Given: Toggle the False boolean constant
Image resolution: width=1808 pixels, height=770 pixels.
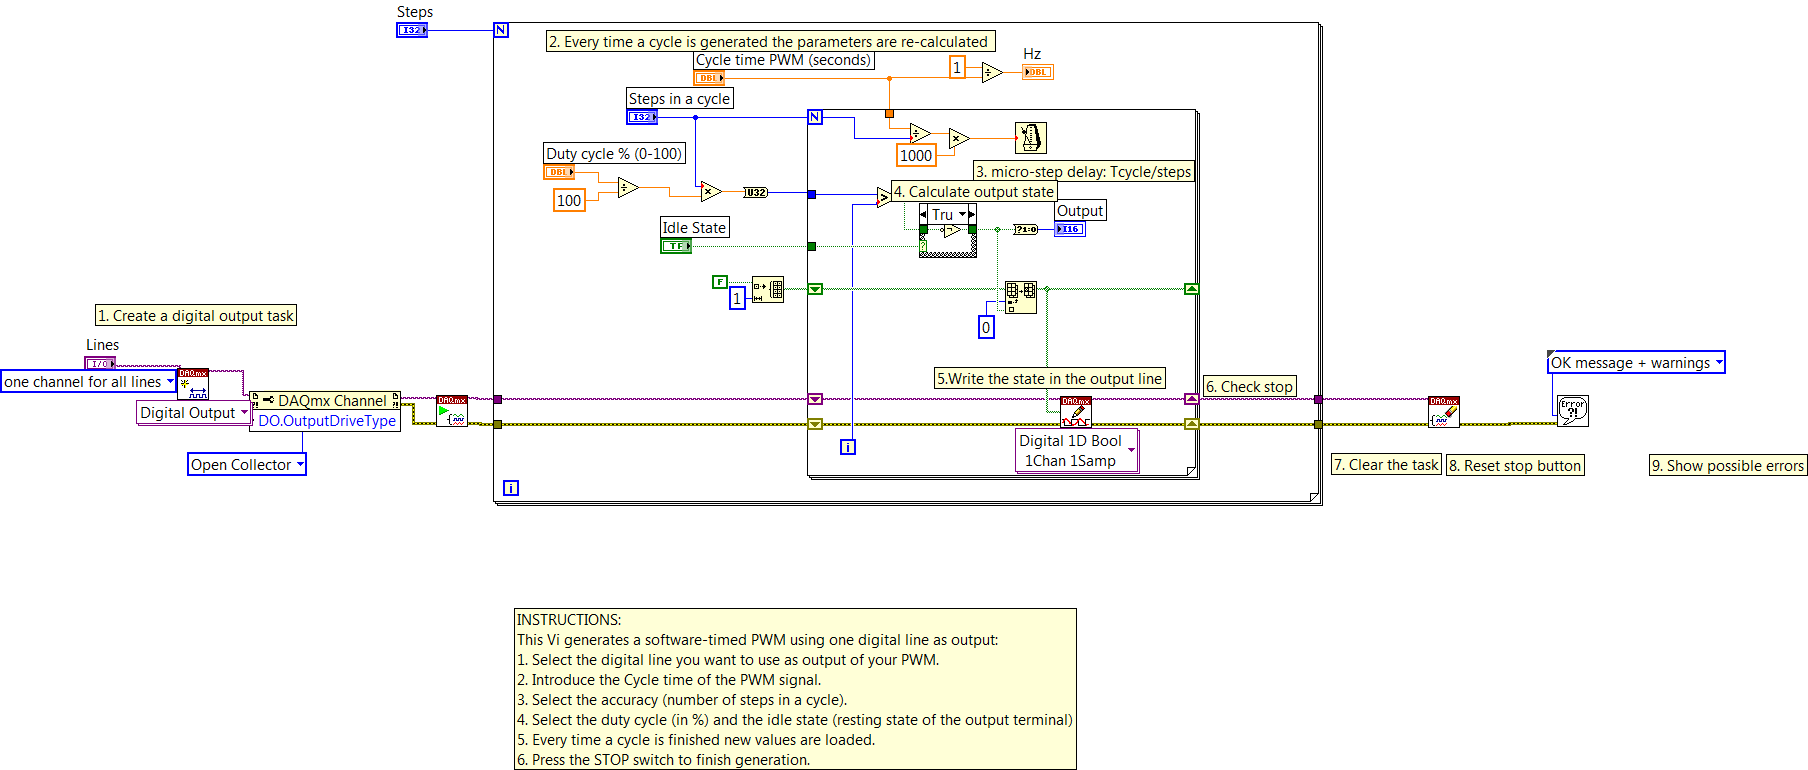Looking at the screenshot, I should (x=719, y=282).
